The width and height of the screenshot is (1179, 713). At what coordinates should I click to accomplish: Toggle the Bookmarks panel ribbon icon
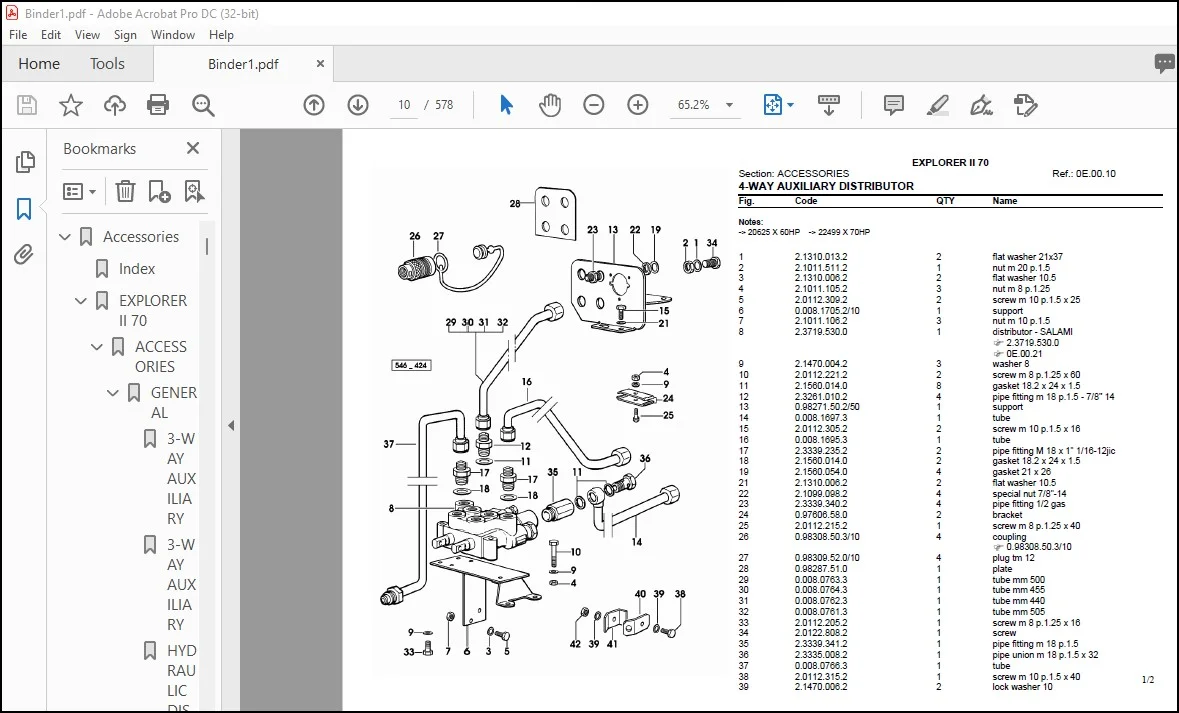click(x=24, y=209)
